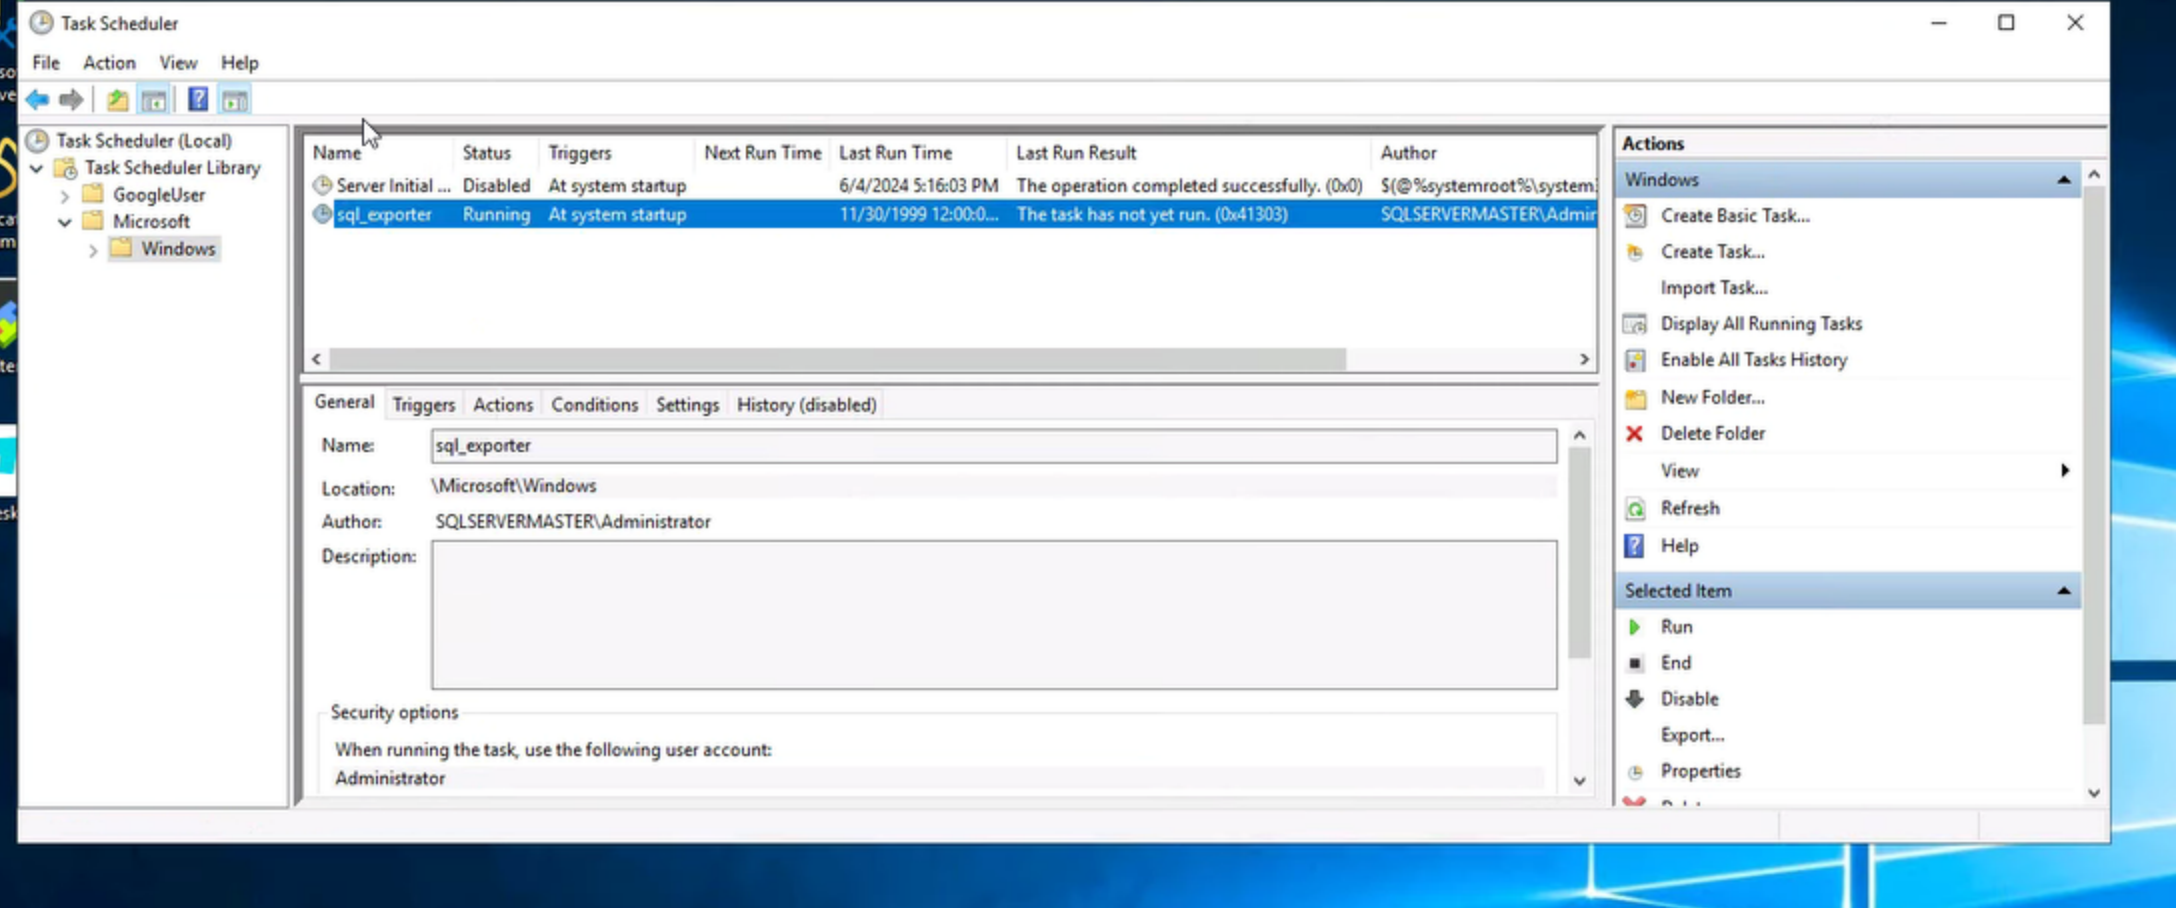Click the Help icon in Actions pane
Screen dimensions: 2176x908
[1634, 546]
